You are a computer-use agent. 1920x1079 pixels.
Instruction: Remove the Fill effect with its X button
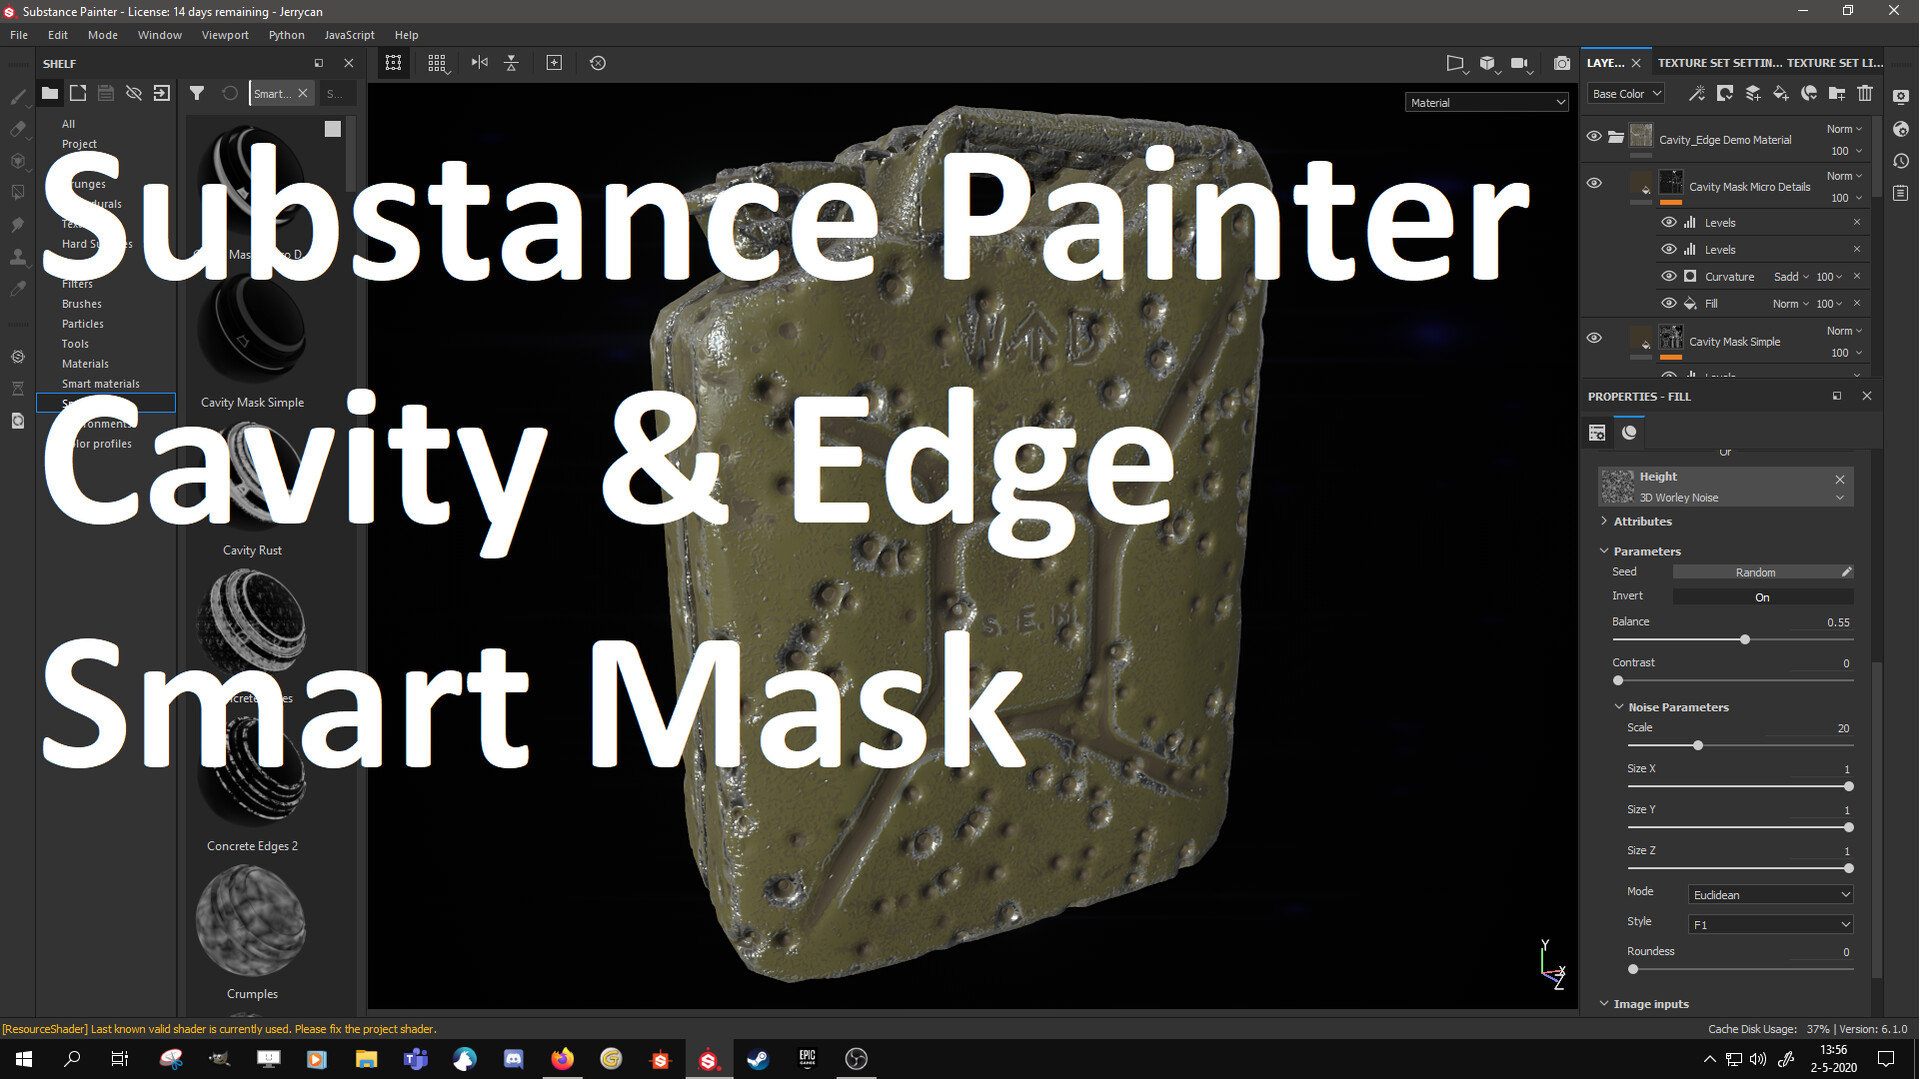pyautogui.click(x=1857, y=303)
